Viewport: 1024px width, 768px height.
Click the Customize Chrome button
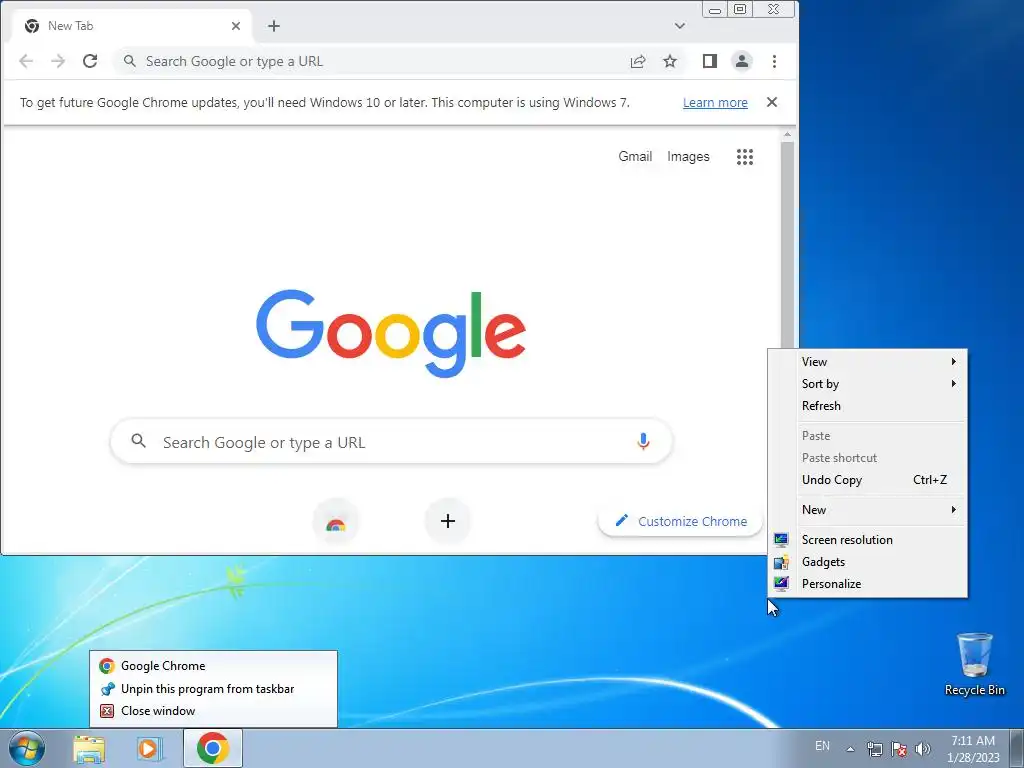point(680,521)
